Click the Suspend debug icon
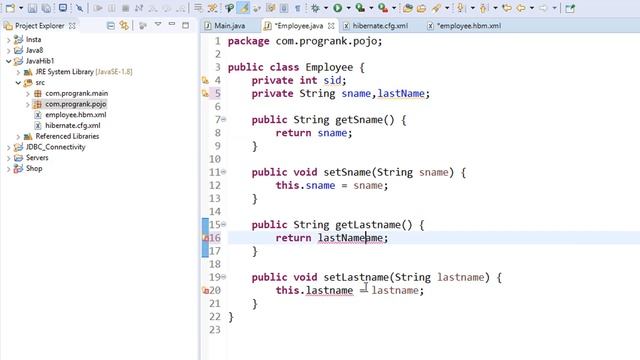Image resolution: width=640 pixels, height=360 pixels. (x=112, y=8)
